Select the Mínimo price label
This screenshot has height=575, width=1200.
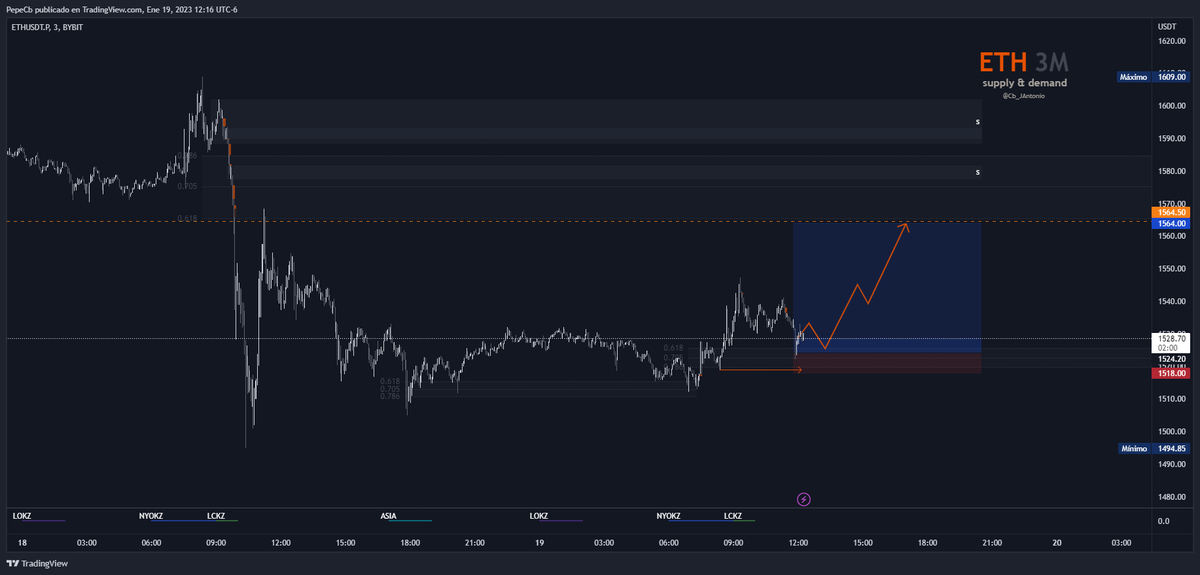(x=1133, y=449)
